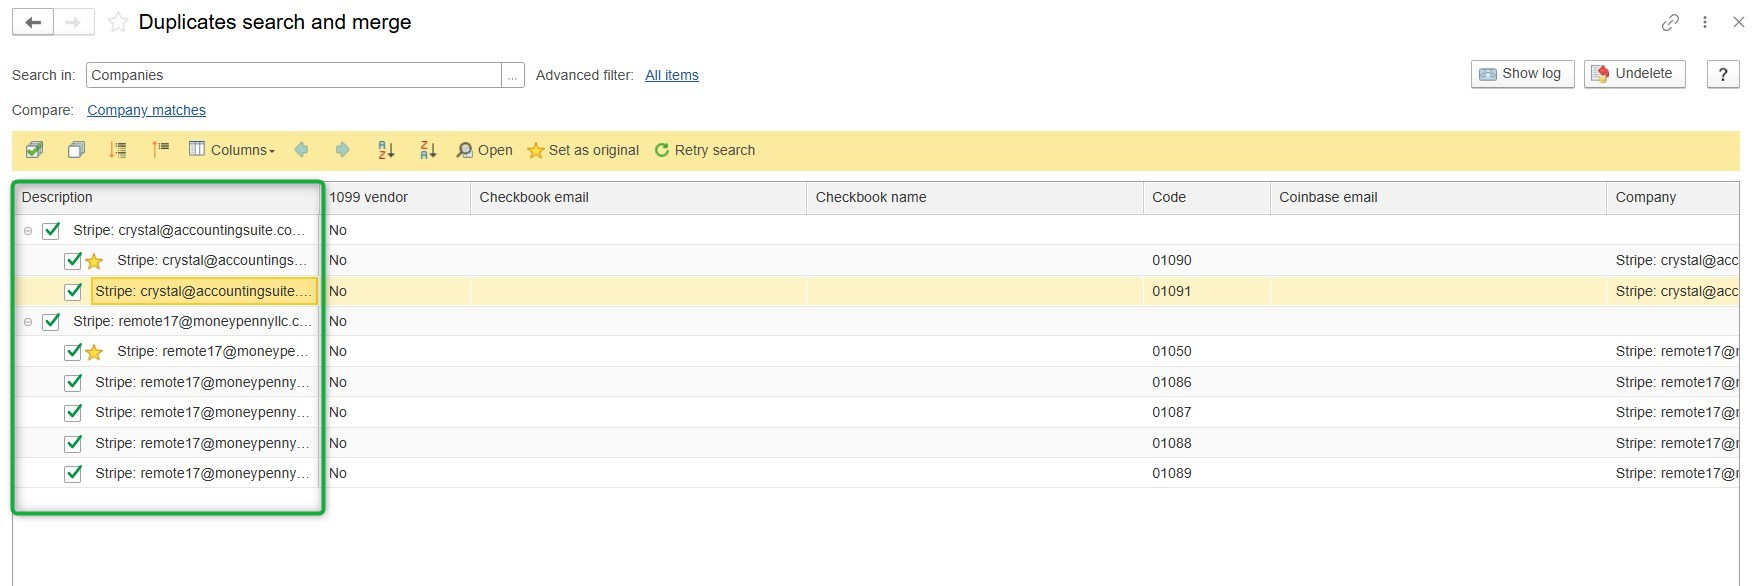Image resolution: width=1755 pixels, height=586 pixels.
Task: Open the Columns dropdown
Action: 232,150
